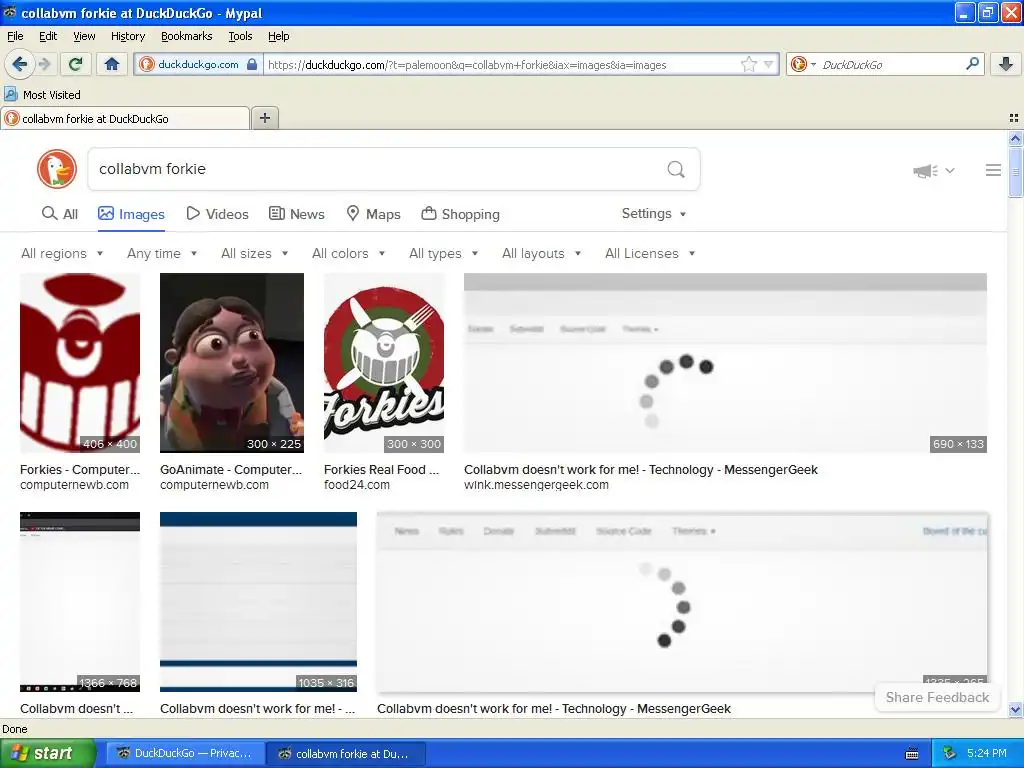This screenshot has height=768, width=1024.
Task: Click the magnifier in the browser search box
Action: click(972, 64)
